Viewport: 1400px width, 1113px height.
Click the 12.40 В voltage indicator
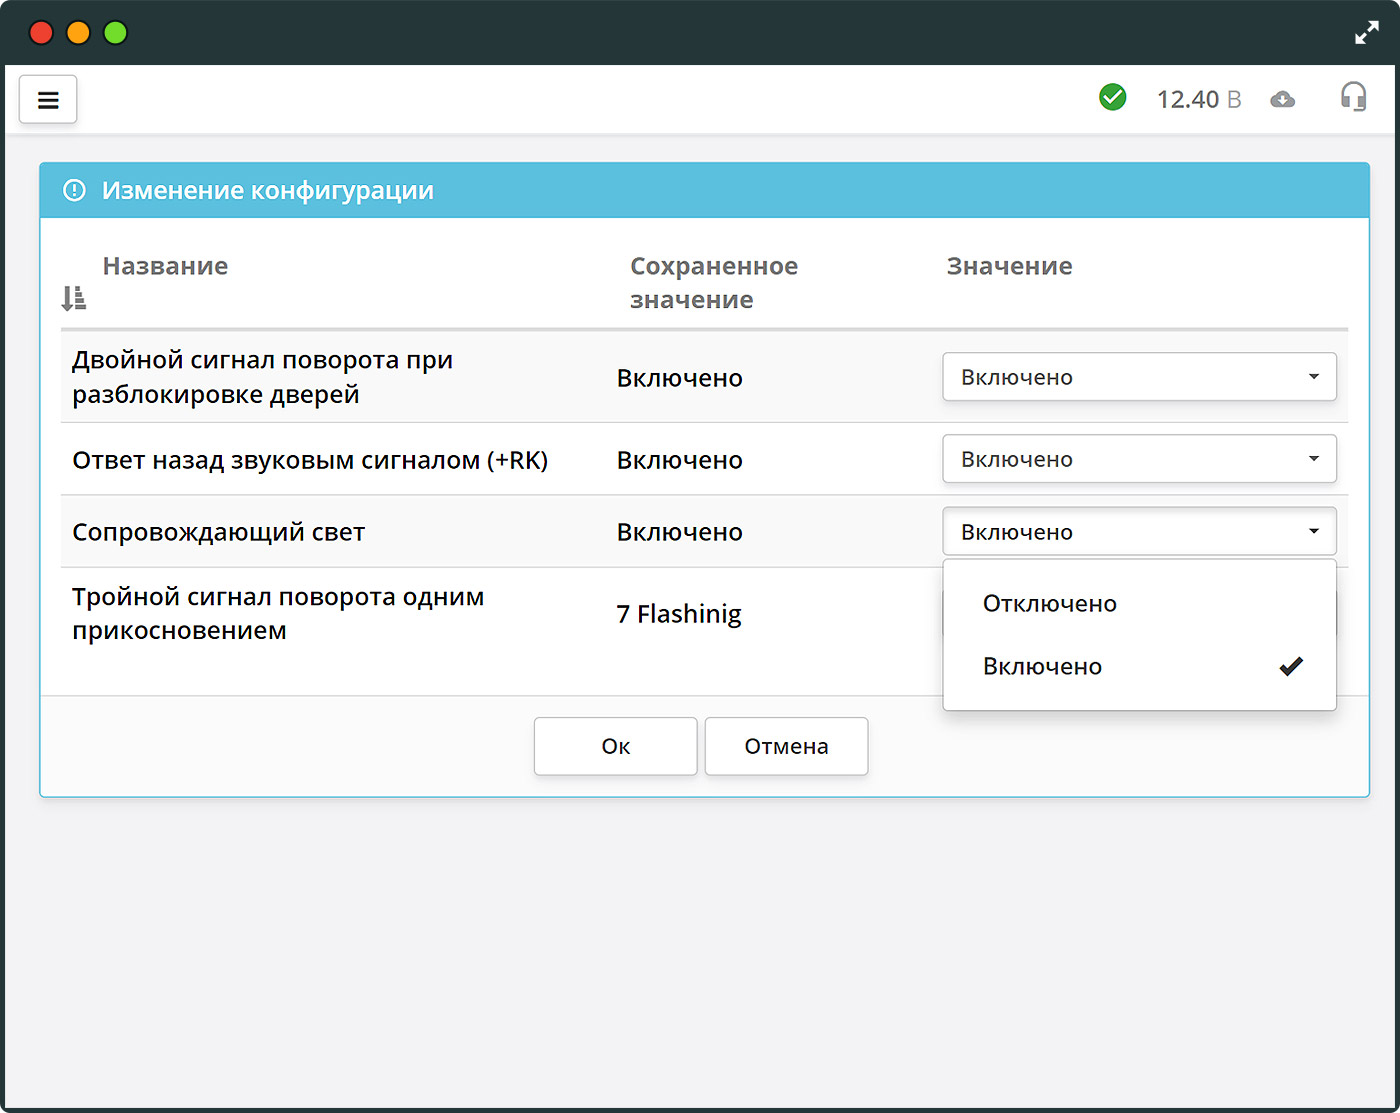coord(1199,99)
